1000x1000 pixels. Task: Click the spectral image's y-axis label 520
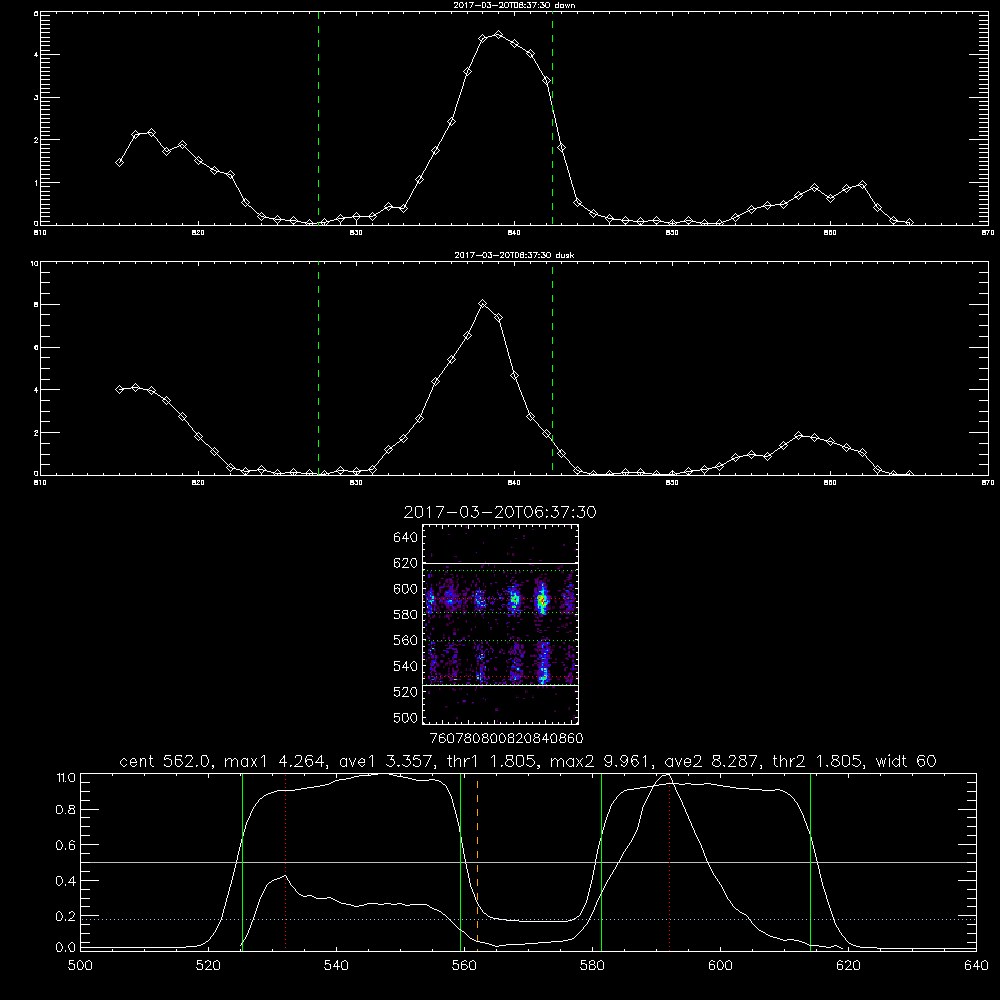tap(405, 692)
